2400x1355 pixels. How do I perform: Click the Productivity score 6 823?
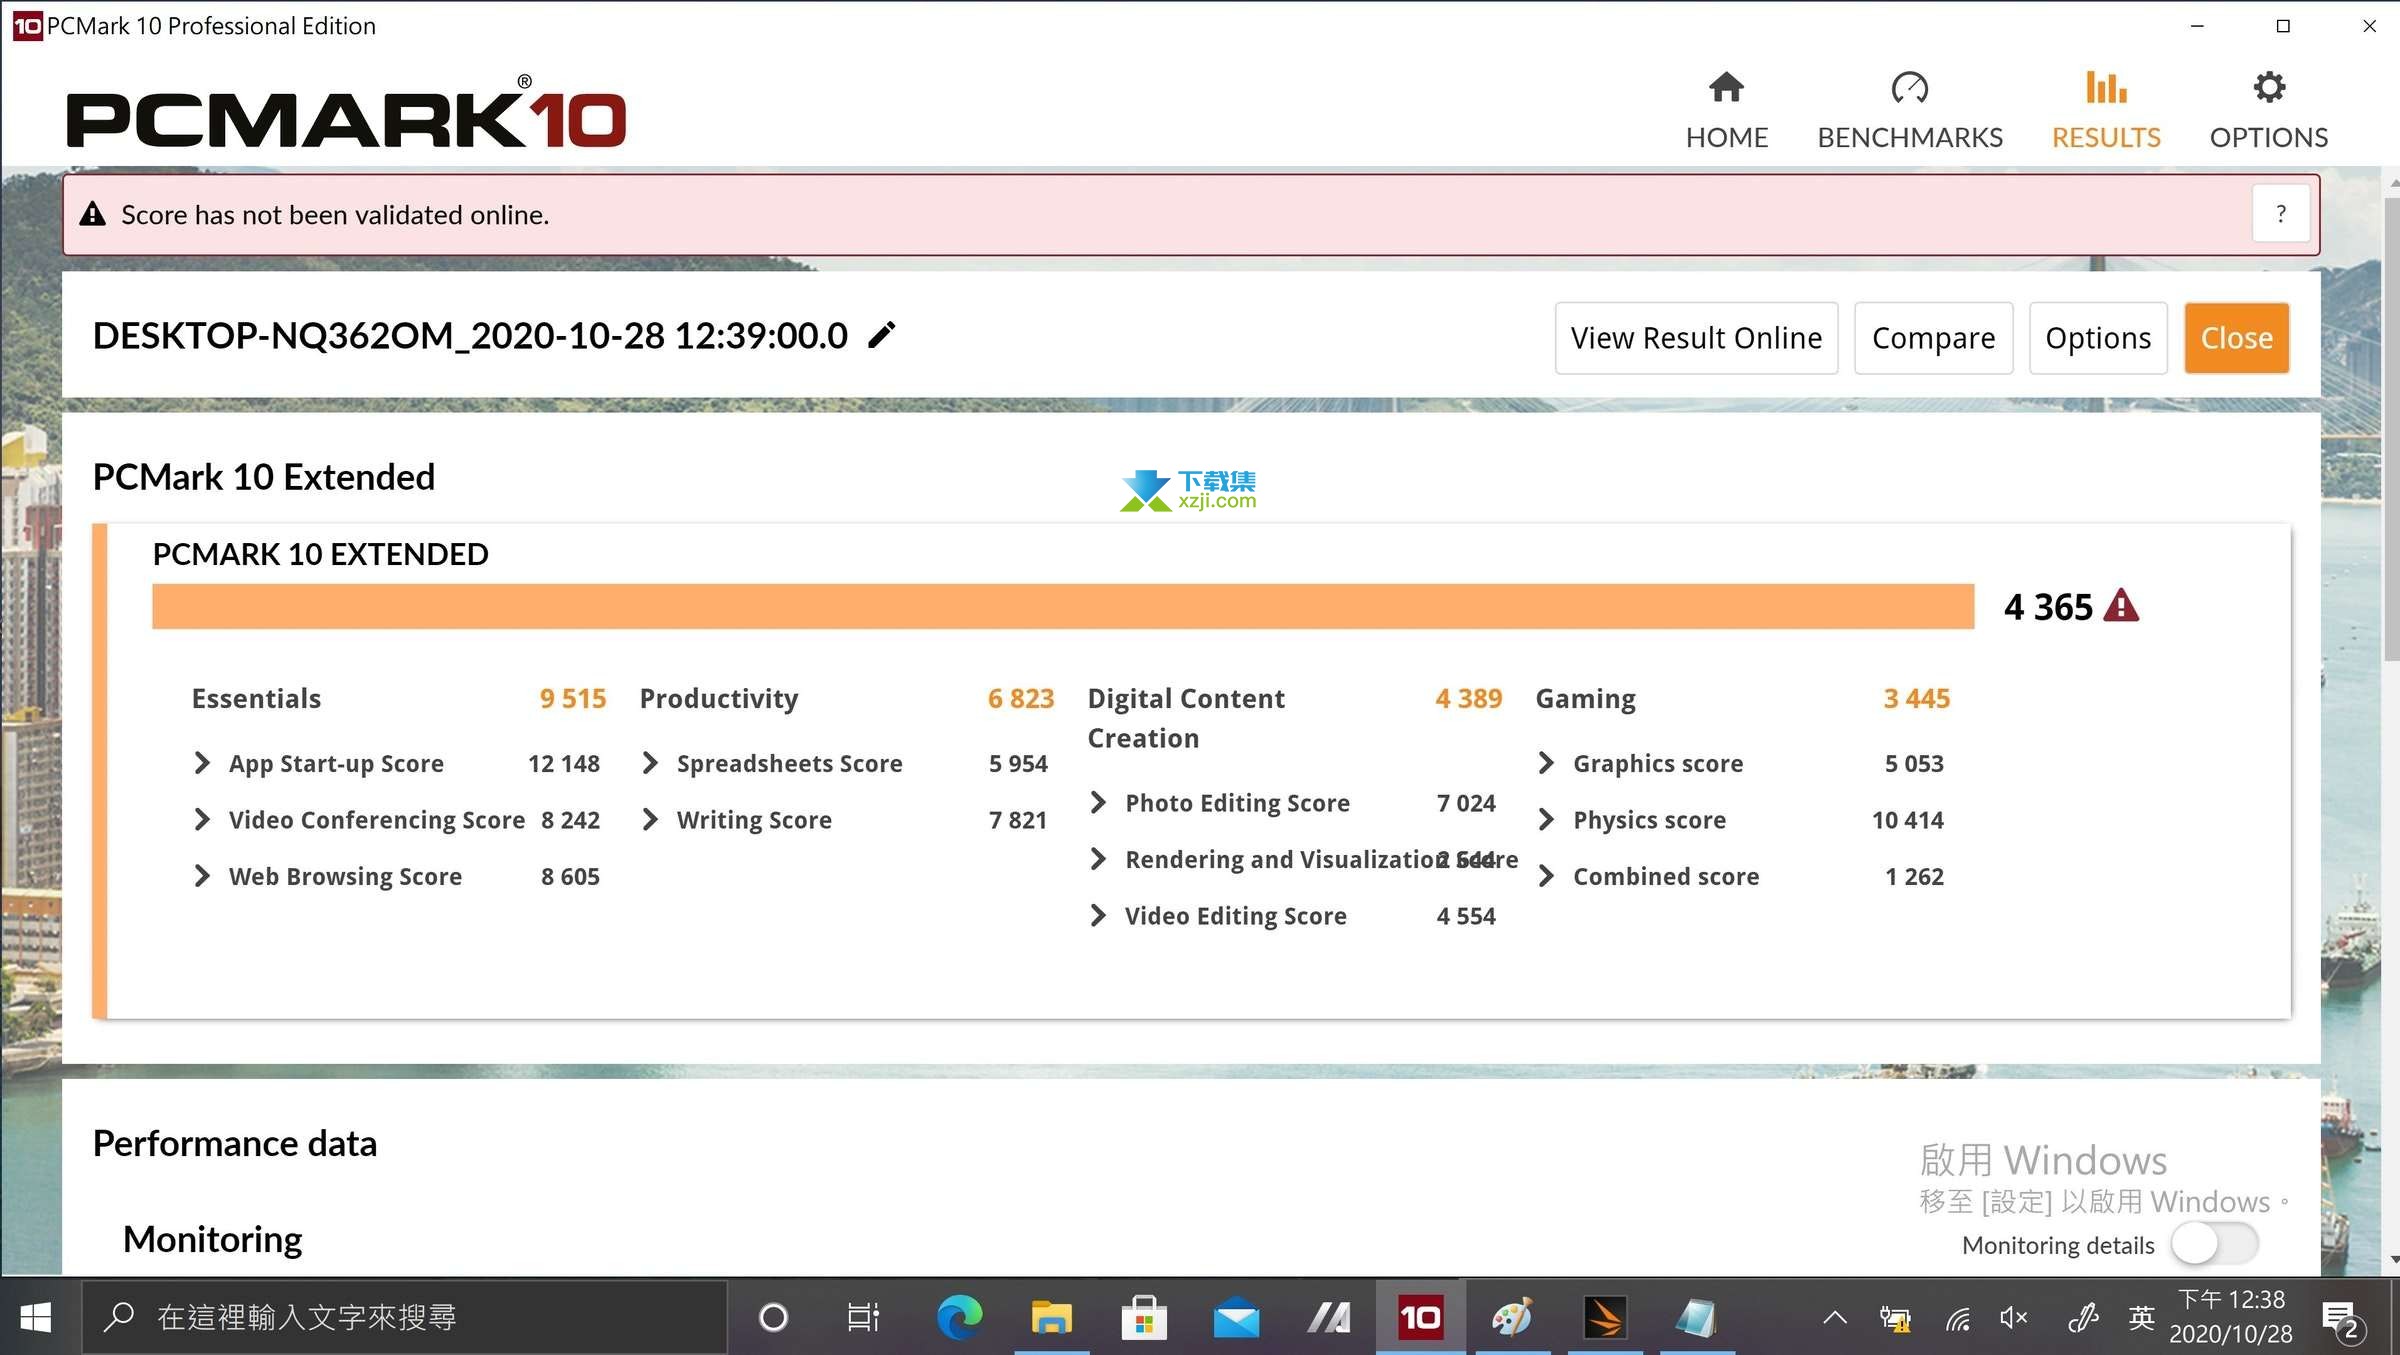click(x=1021, y=698)
